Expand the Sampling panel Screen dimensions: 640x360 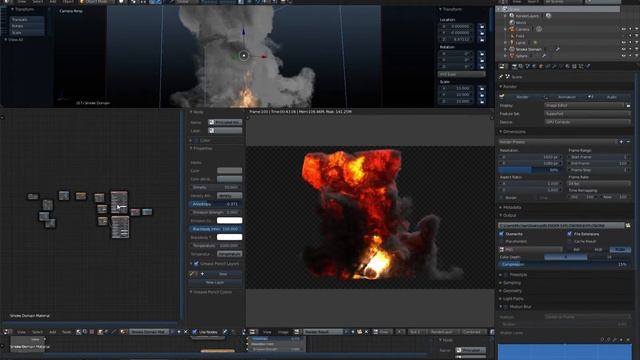[x=511, y=283]
